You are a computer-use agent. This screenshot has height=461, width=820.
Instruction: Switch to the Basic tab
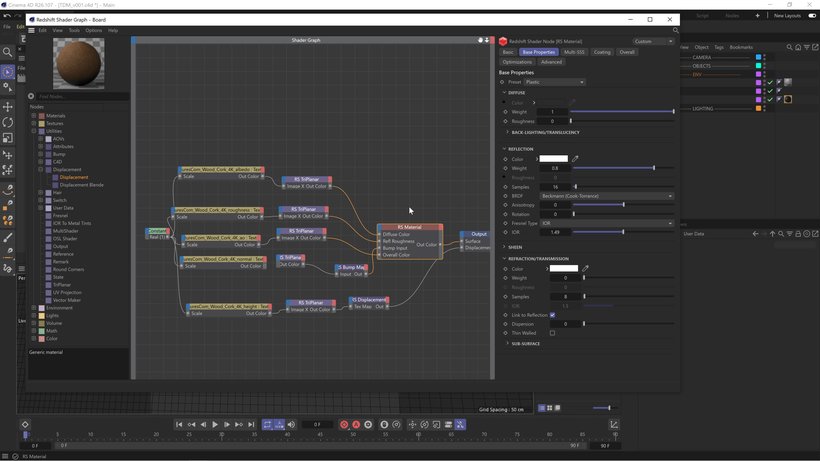(x=508, y=52)
